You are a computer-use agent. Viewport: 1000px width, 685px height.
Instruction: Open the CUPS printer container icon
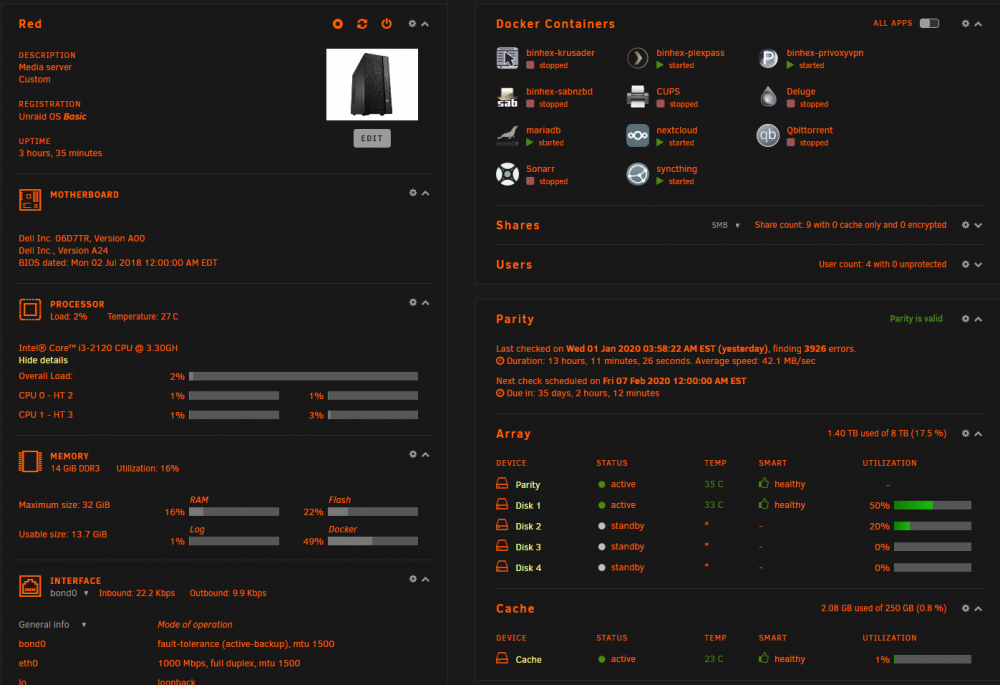pos(638,97)
